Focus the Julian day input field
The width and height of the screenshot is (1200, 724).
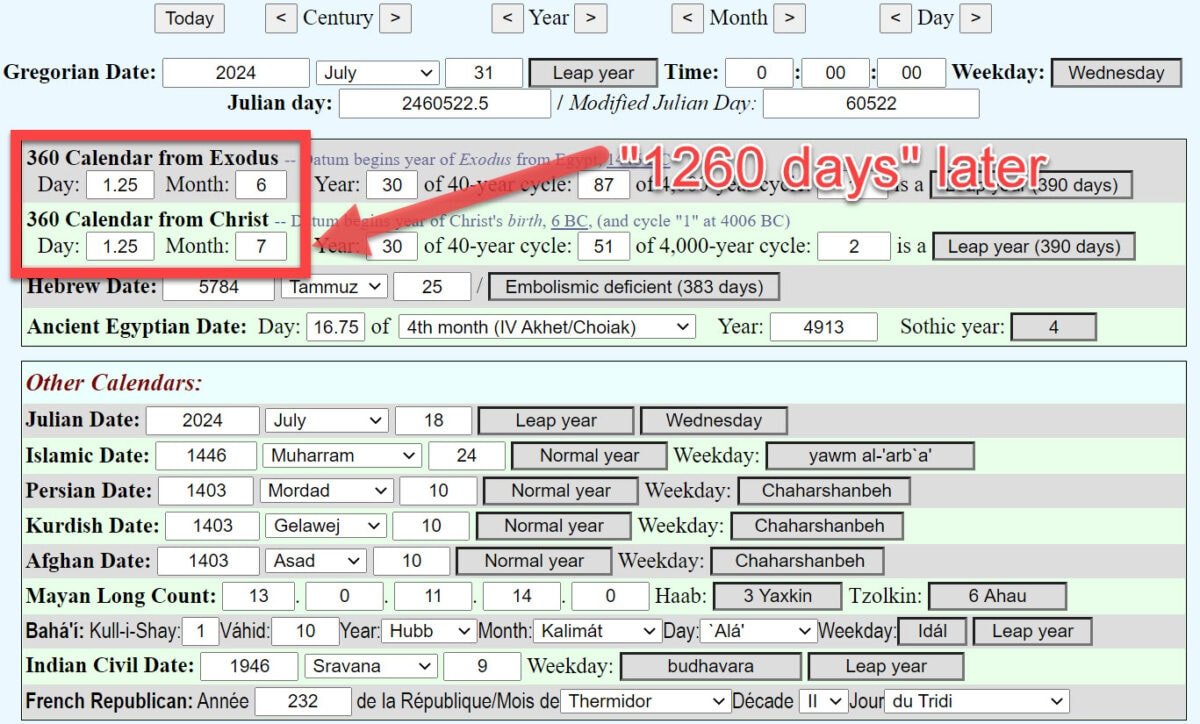point(444,104)
